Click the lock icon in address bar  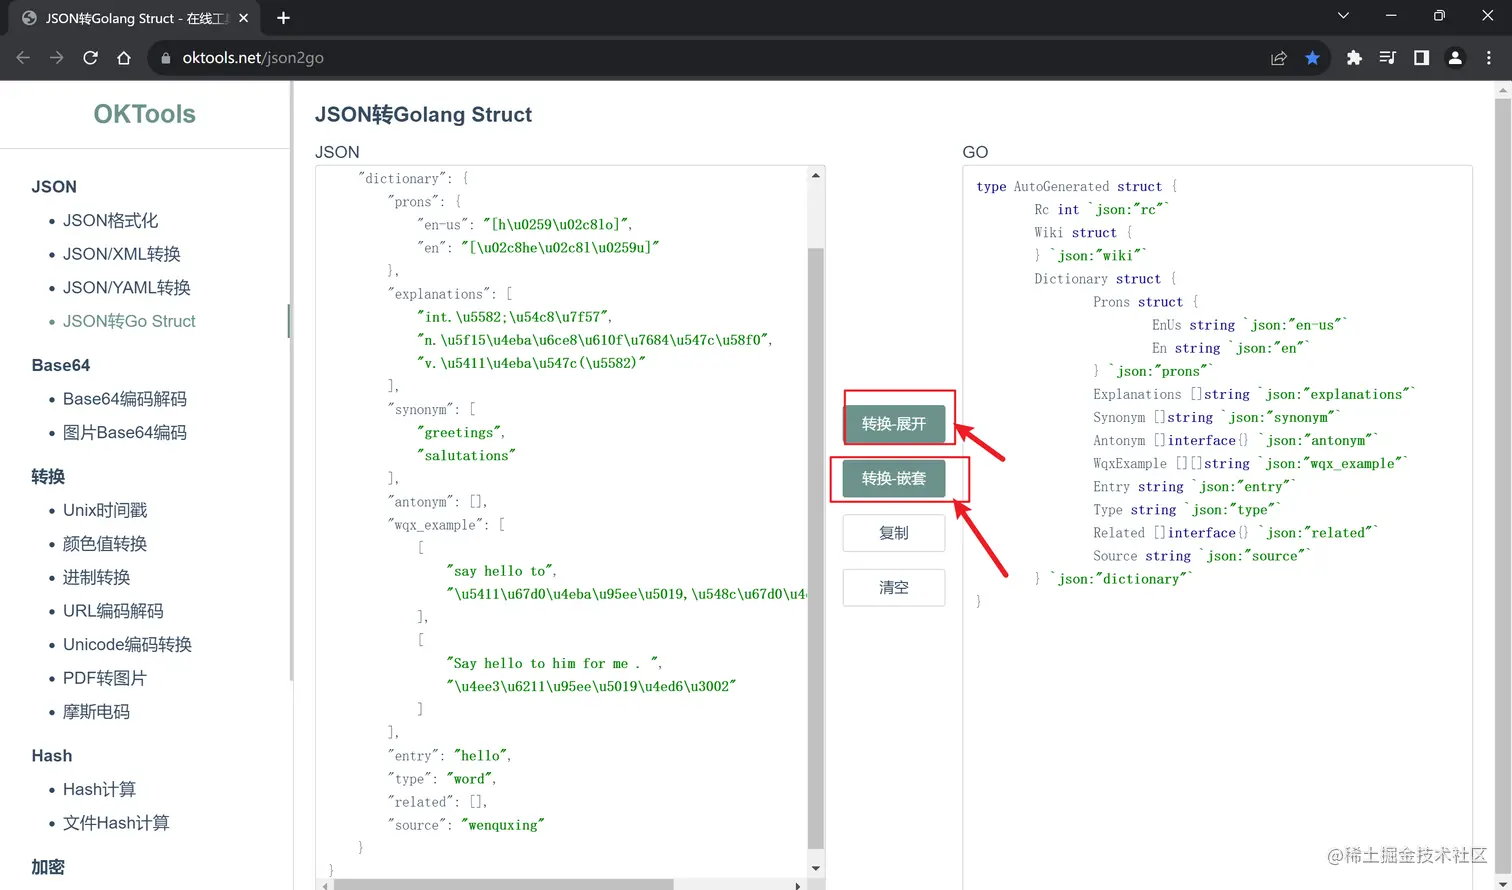[166, 58]
